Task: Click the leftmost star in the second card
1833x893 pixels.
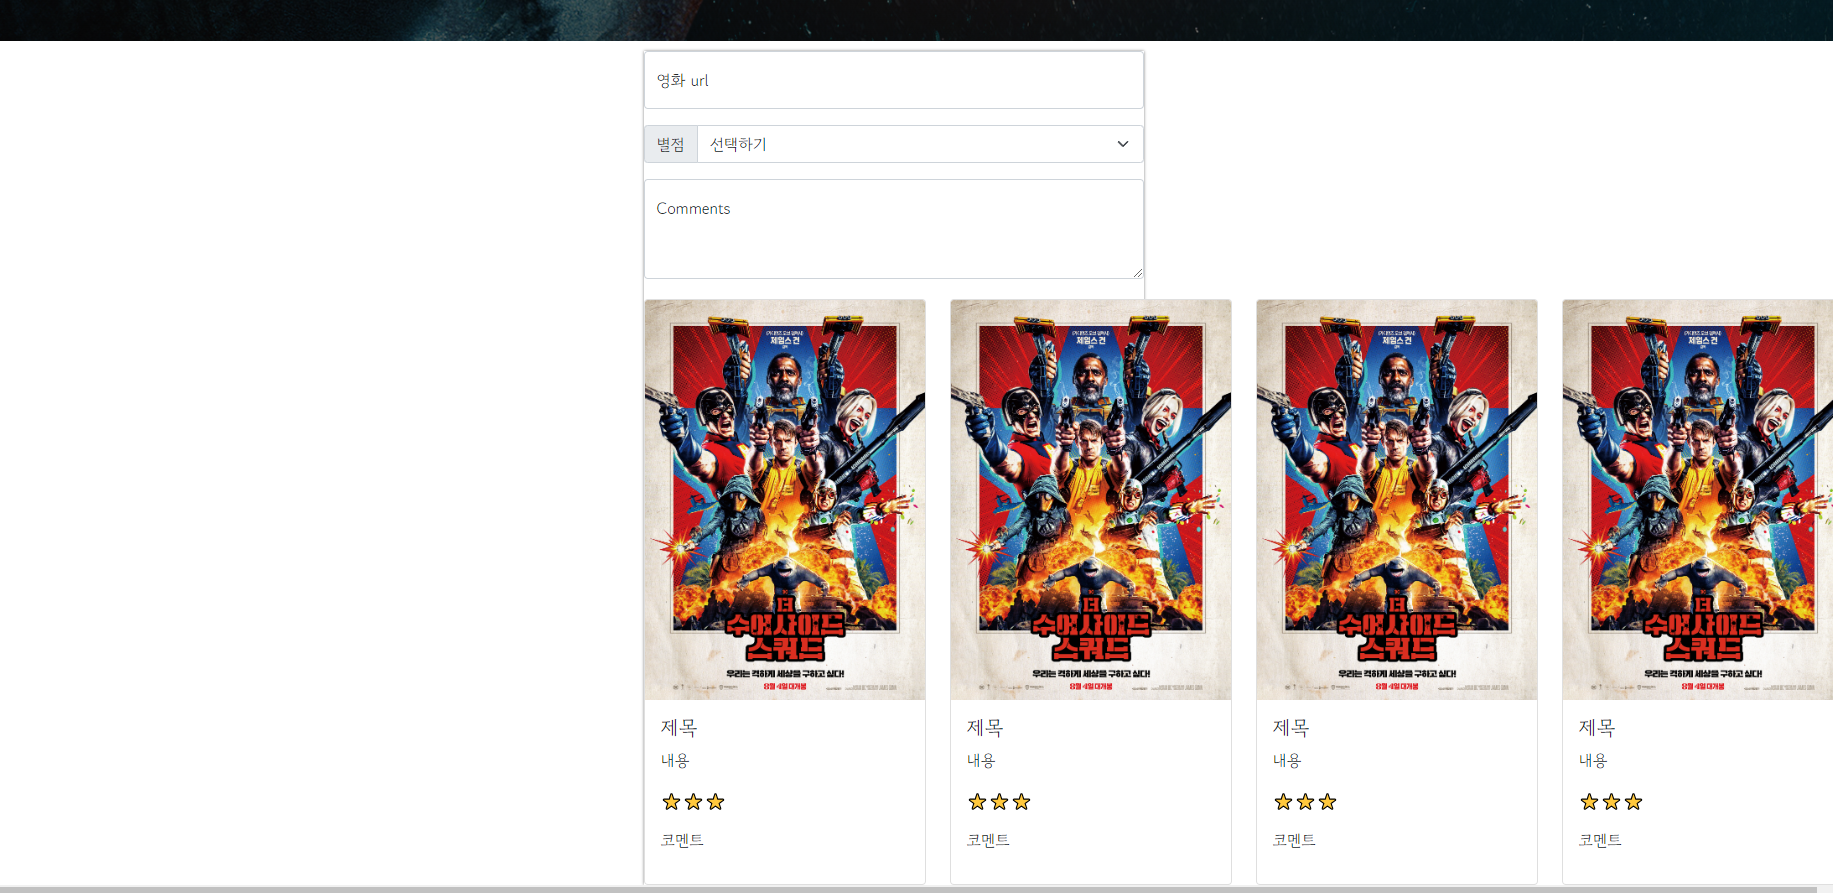Action: pos(977,802)
